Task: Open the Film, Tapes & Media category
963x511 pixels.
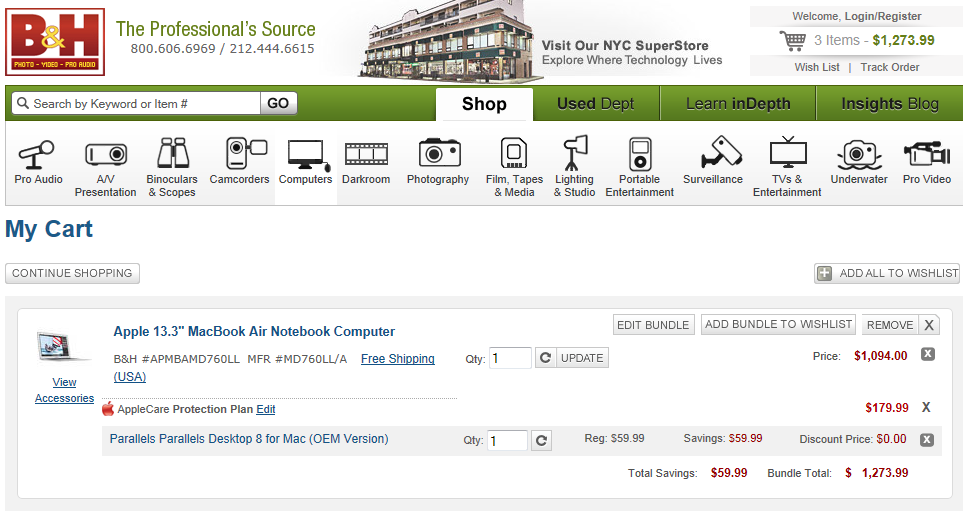Action: (514, 168)
